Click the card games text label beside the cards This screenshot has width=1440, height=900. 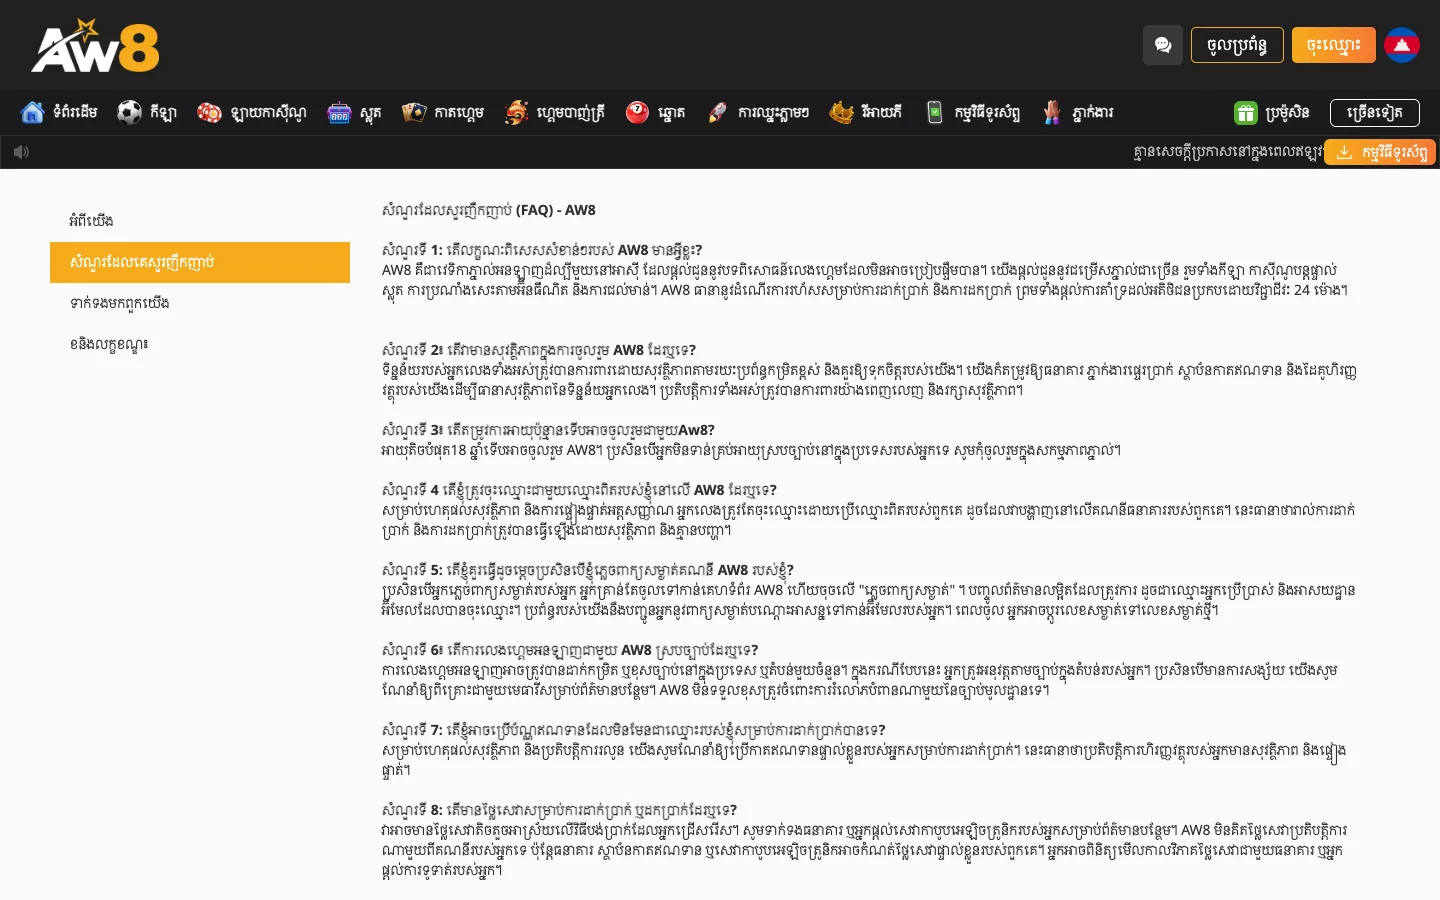[x=459, y=112]
